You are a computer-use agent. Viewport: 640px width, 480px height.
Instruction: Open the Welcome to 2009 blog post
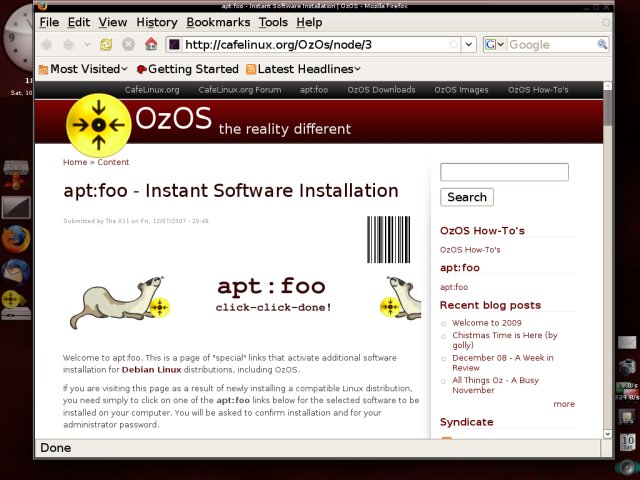click(x=487, y=323)
